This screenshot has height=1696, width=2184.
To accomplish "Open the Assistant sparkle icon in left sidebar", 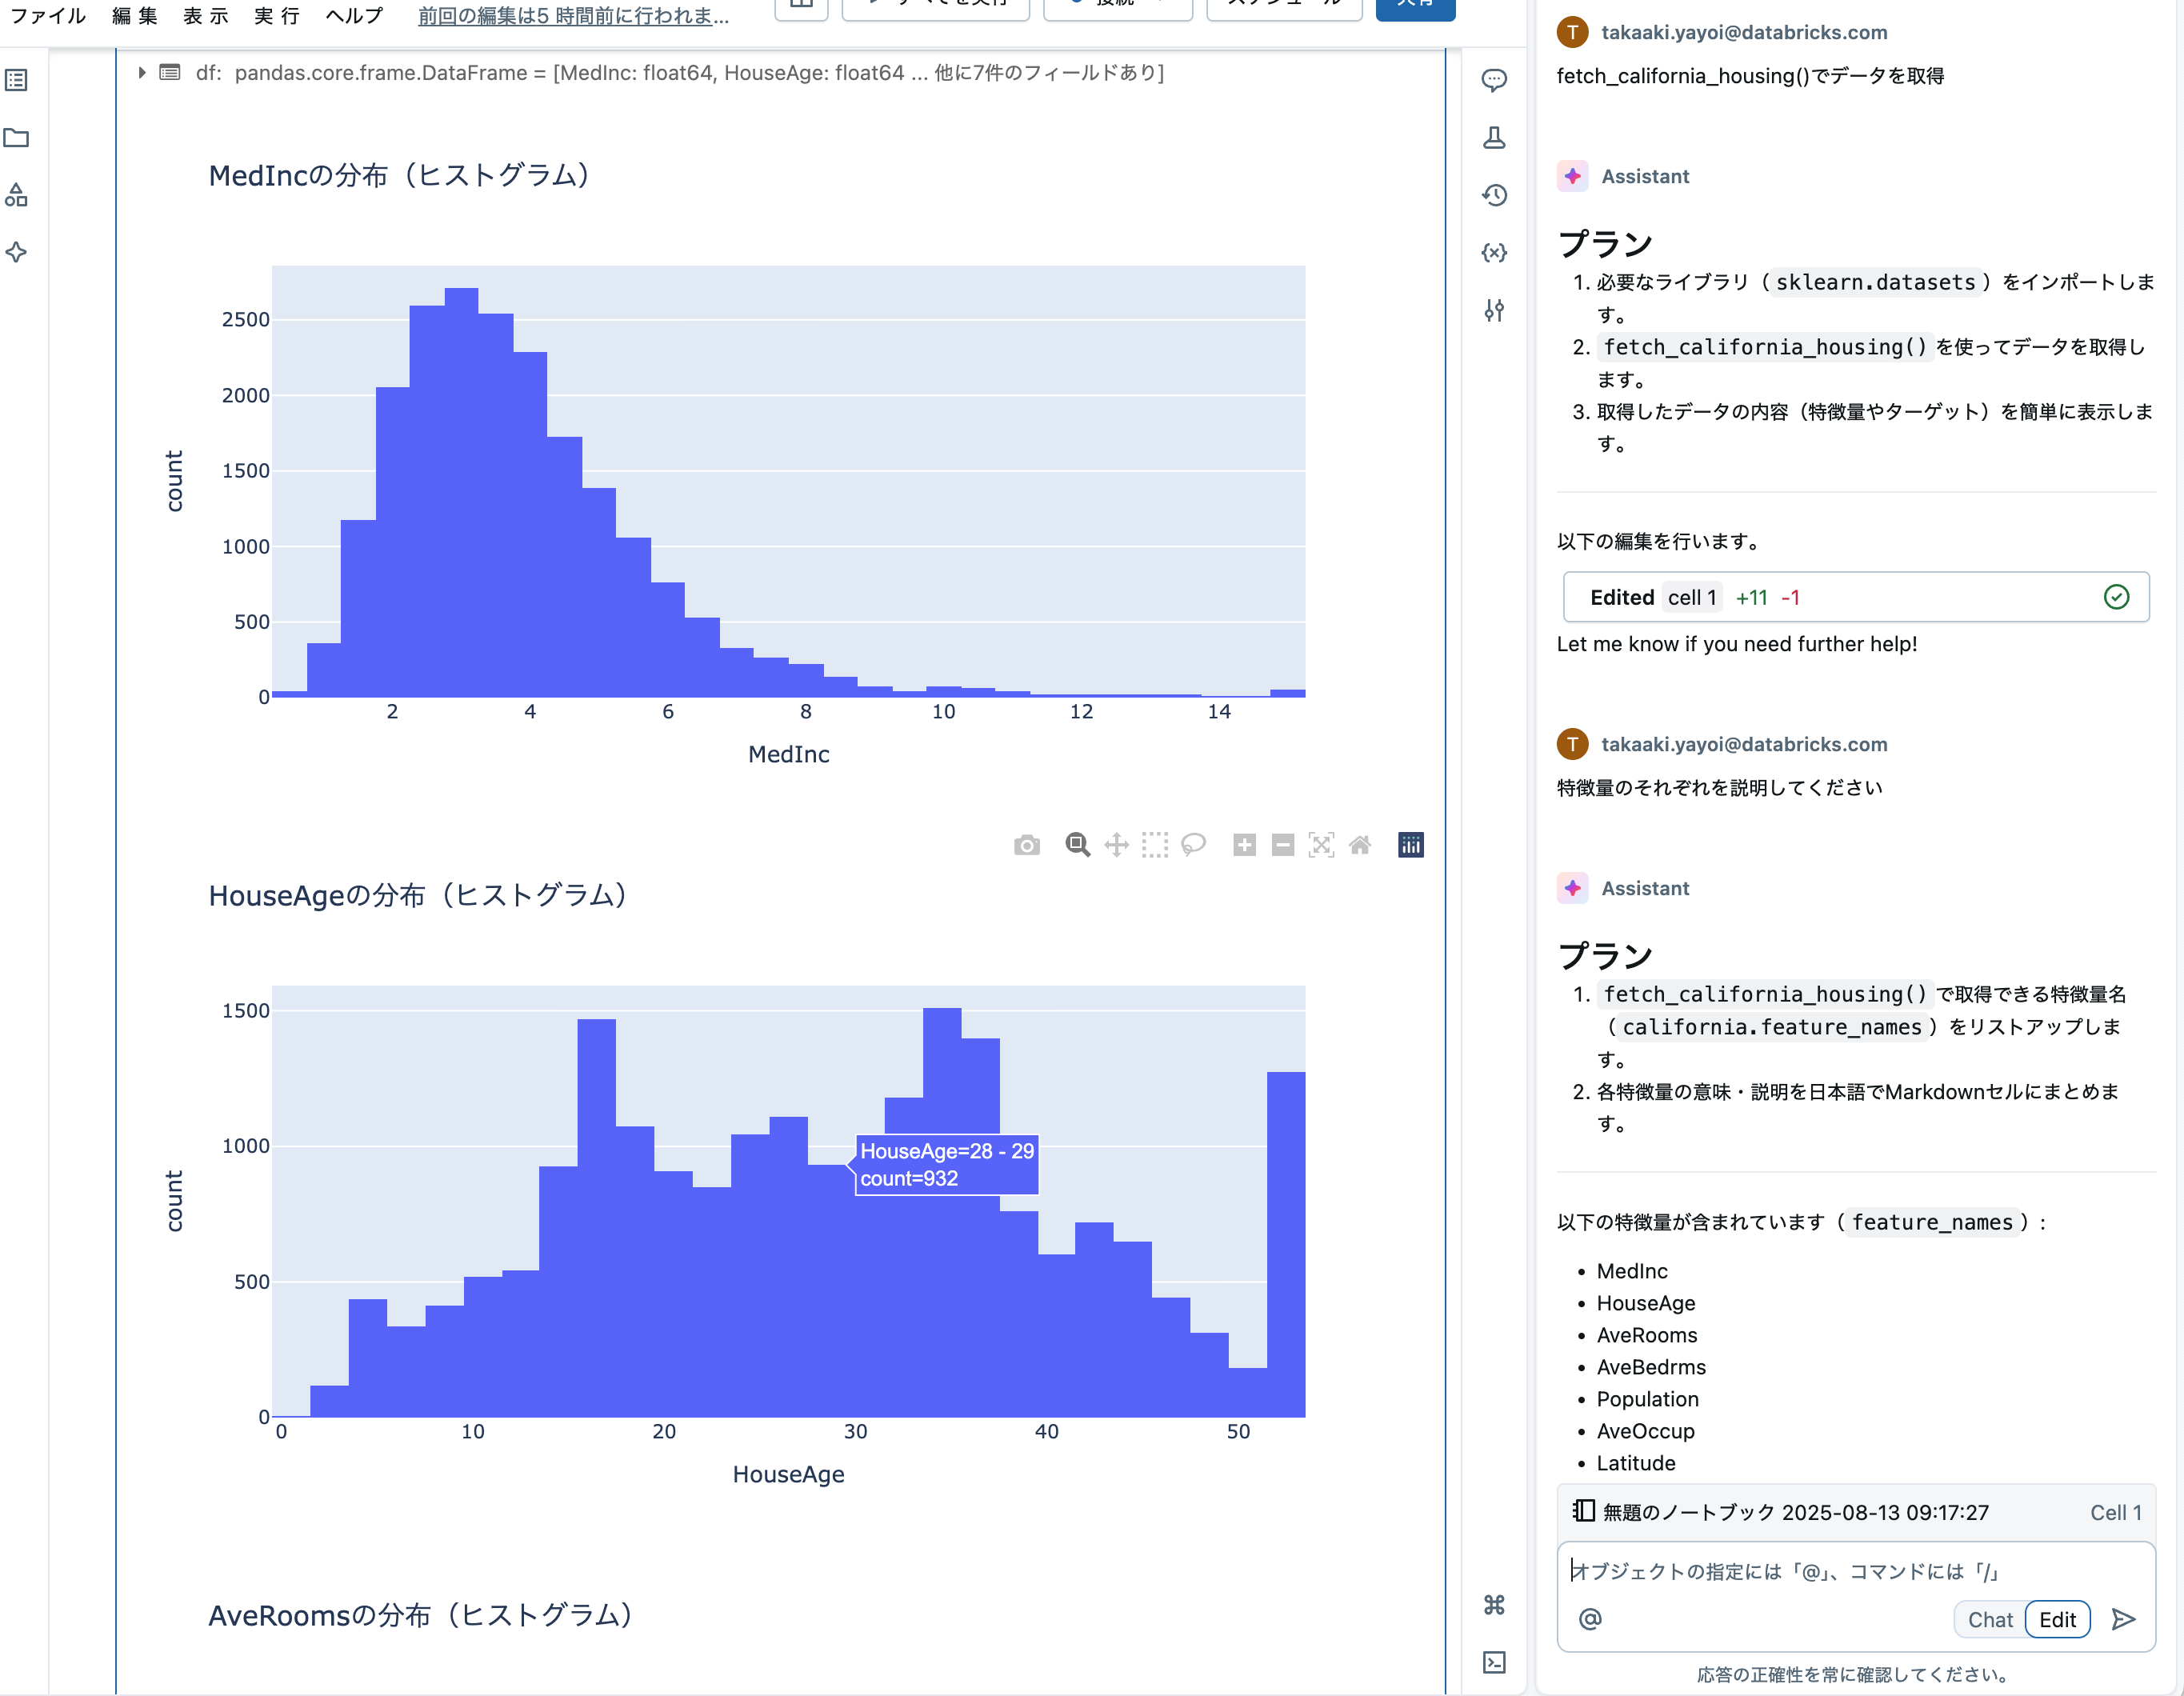I will [17, 252].
